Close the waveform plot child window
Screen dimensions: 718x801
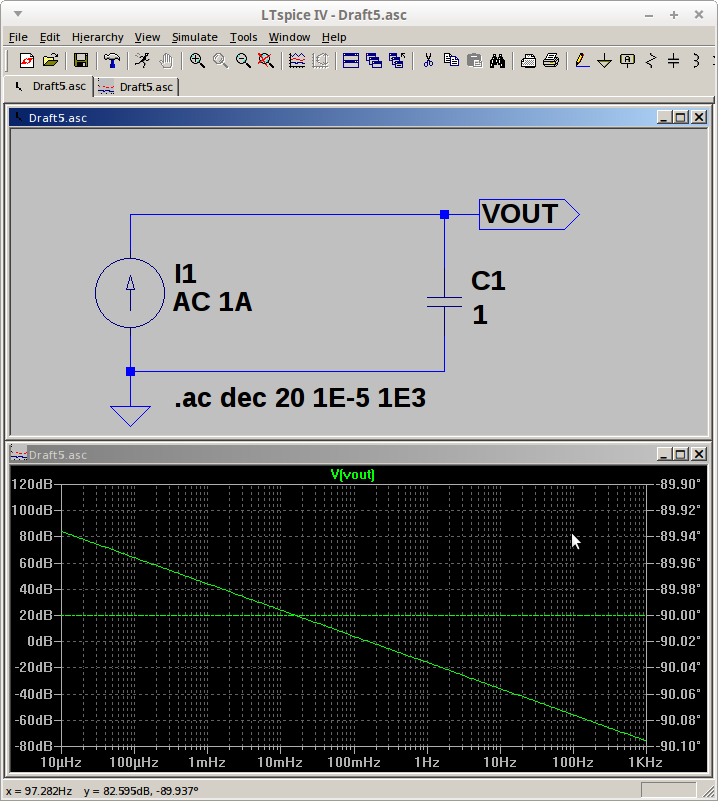(699, 454)
